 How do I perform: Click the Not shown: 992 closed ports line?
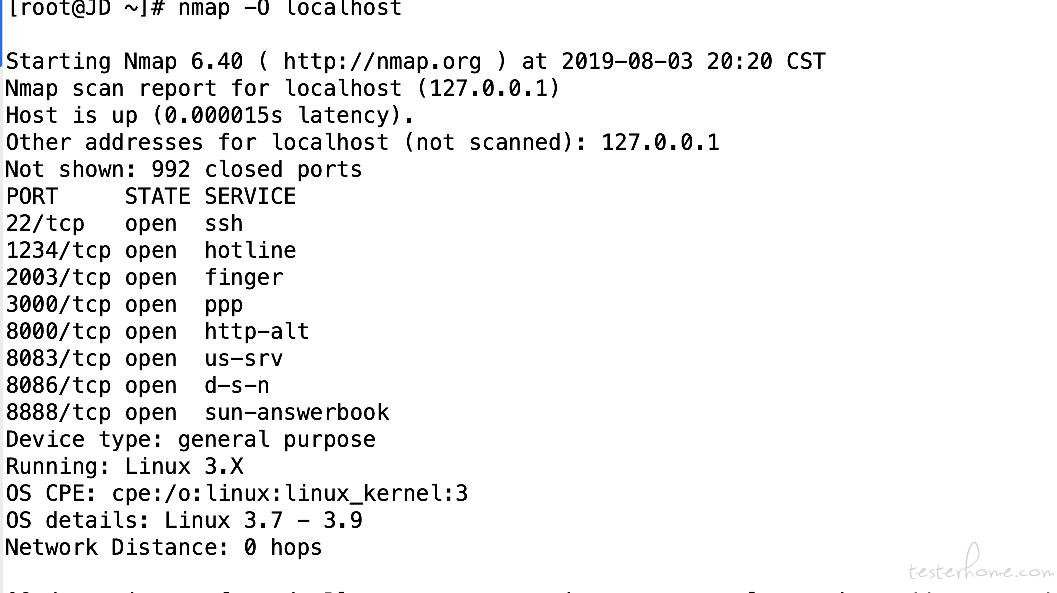tap(183, 169)
